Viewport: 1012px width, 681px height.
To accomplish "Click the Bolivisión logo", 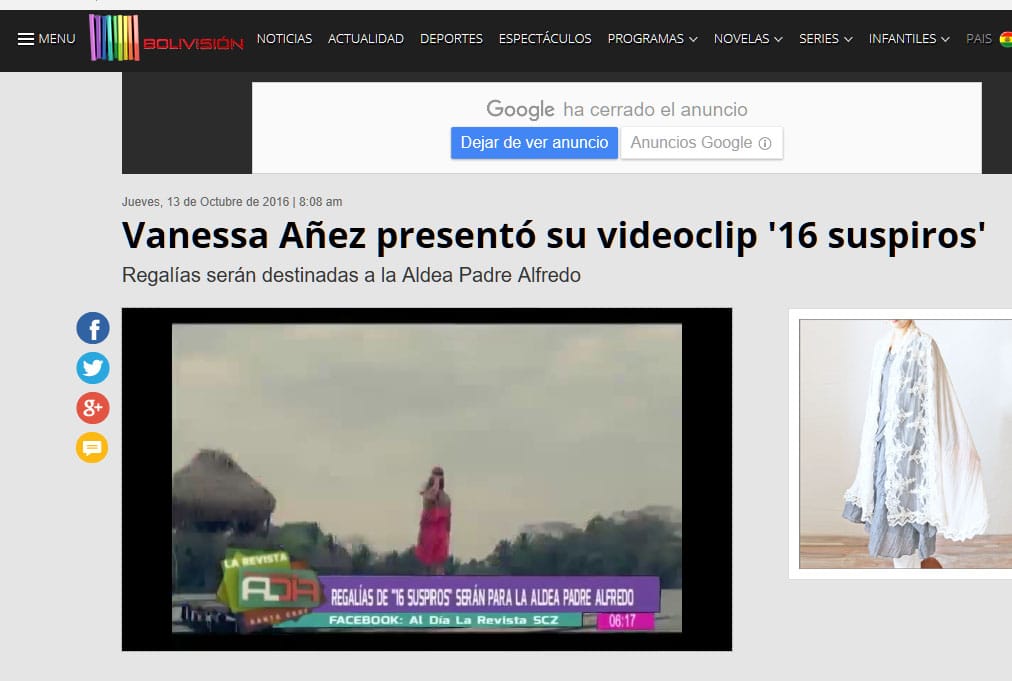I will coord(167,38).
